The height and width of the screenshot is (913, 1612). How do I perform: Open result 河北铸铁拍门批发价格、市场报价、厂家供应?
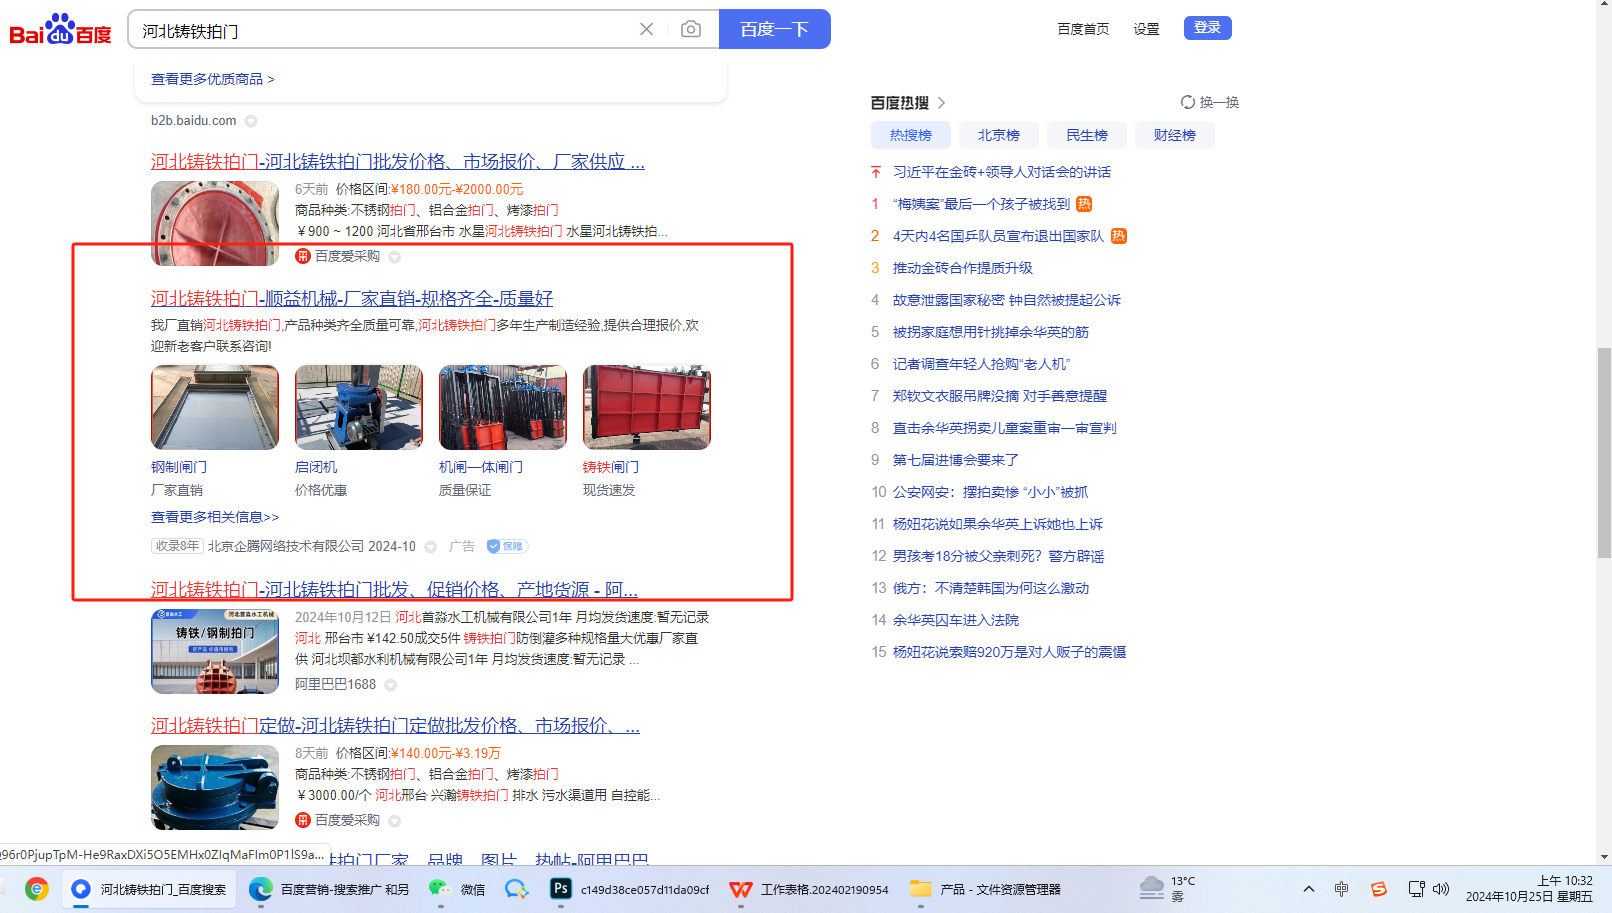click(398, 161)
